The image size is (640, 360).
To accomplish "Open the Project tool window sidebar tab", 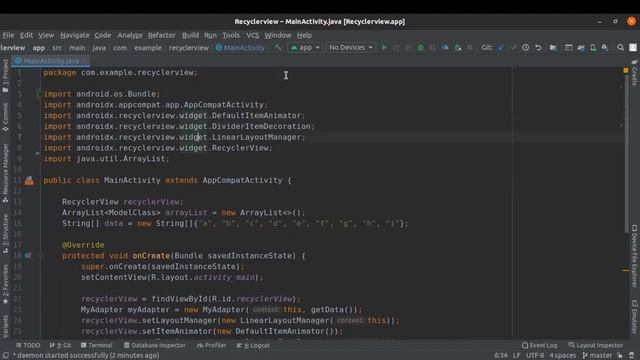I will point(5,76).
